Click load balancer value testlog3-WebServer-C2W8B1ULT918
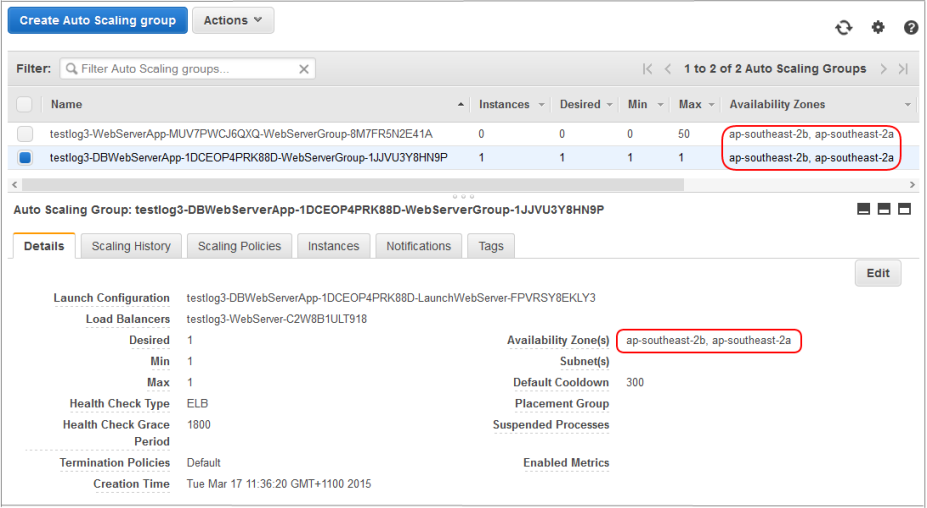 [x=277, y=319]
